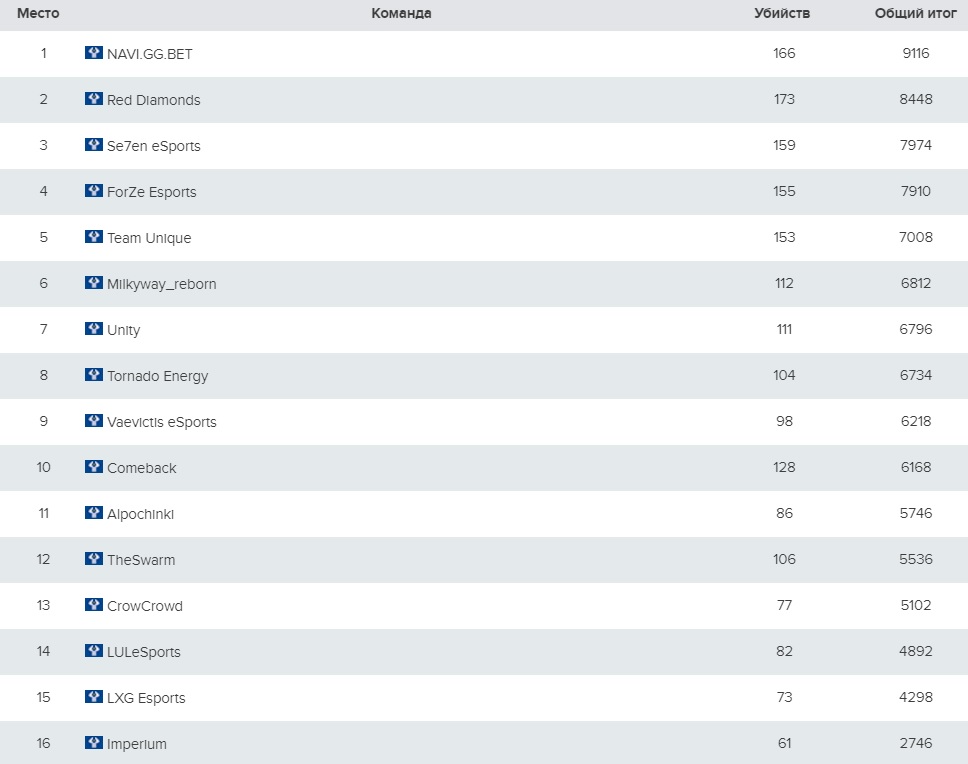Screen dimensions: 968x764
Task: Click the Alpochinki team name
Action: 140,514
